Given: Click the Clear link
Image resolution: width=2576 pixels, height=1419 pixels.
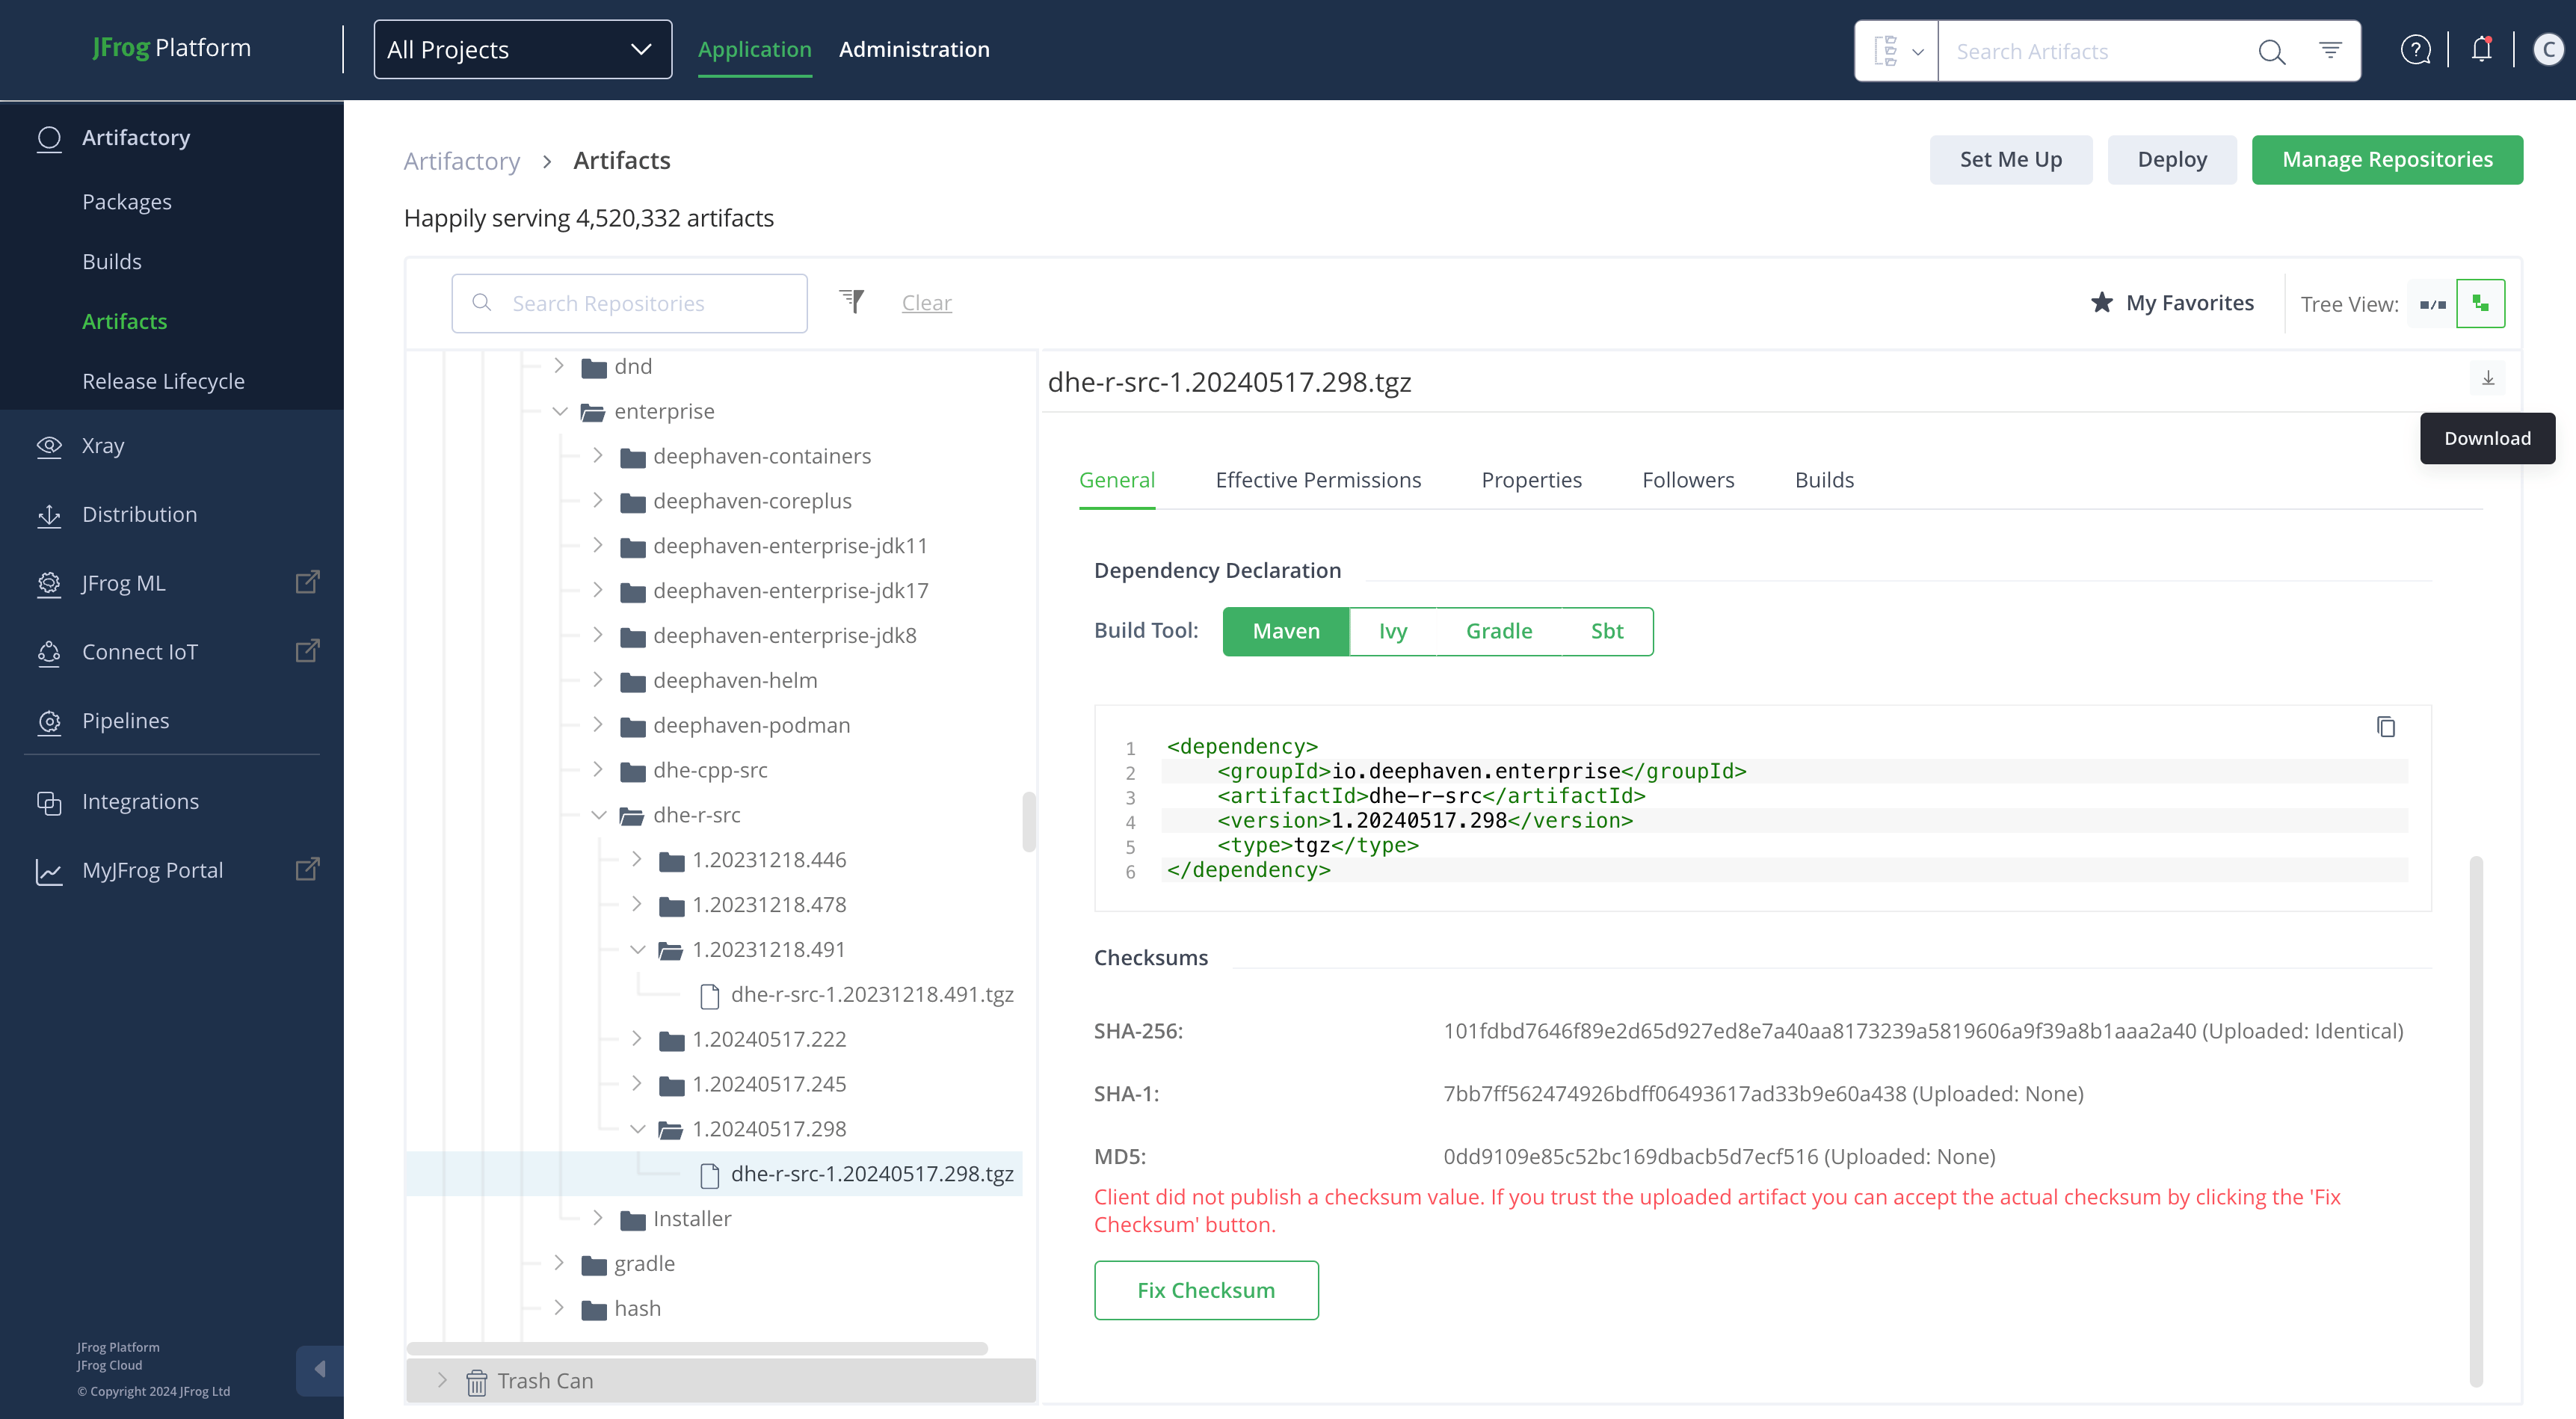Looking at the screenshot, I should pyautogui.click(x=926, y=303).
